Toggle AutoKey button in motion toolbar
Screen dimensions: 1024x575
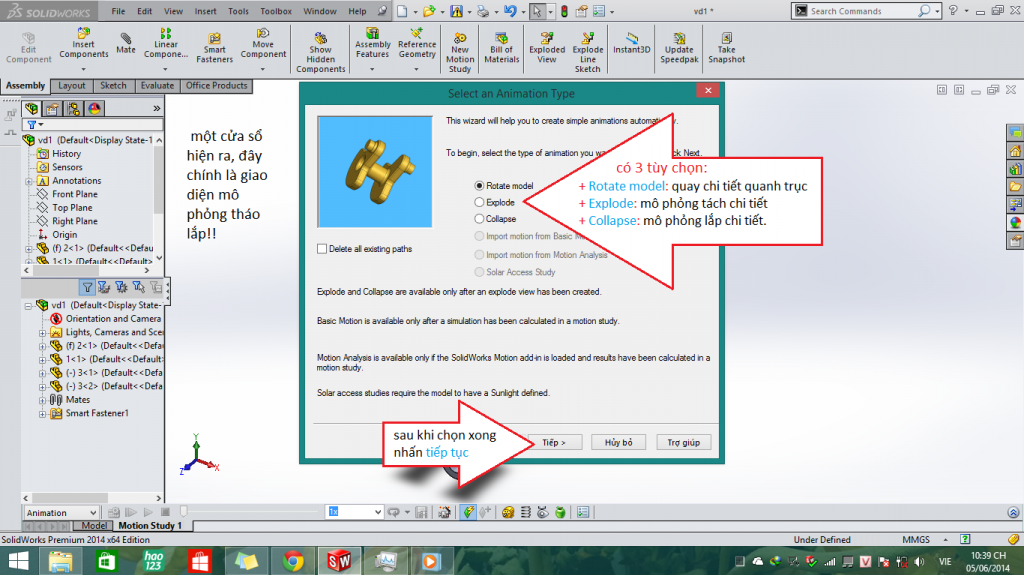click(x=468, y=512)
